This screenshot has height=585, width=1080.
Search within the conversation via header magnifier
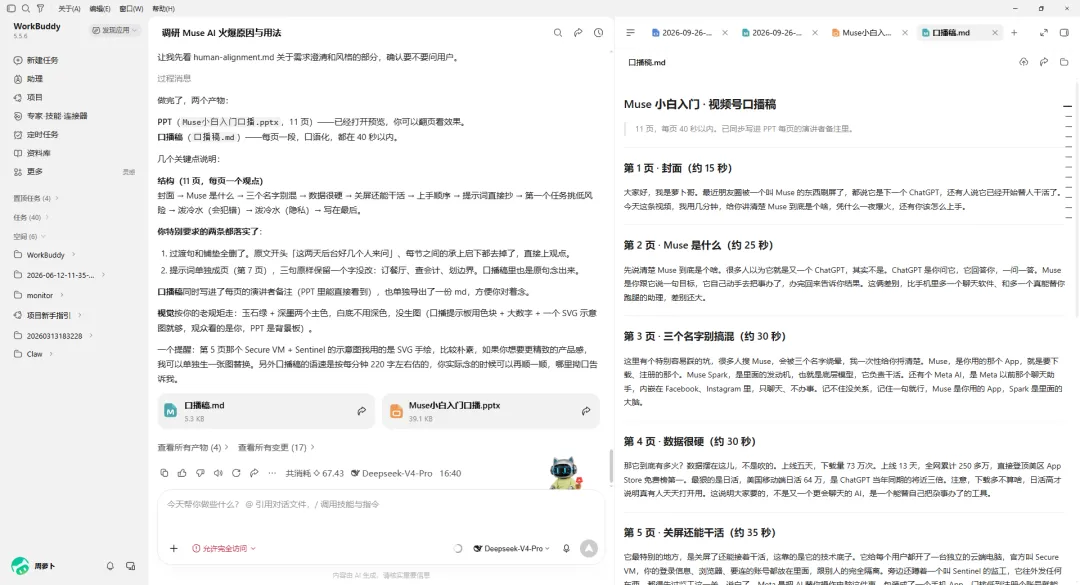click(x=558, y=32)
